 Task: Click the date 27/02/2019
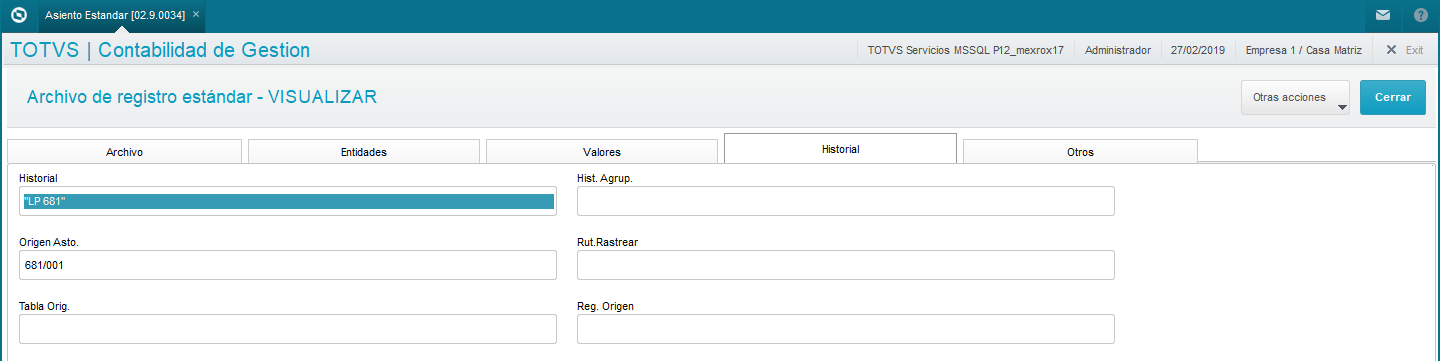(x=1198, y=49)
